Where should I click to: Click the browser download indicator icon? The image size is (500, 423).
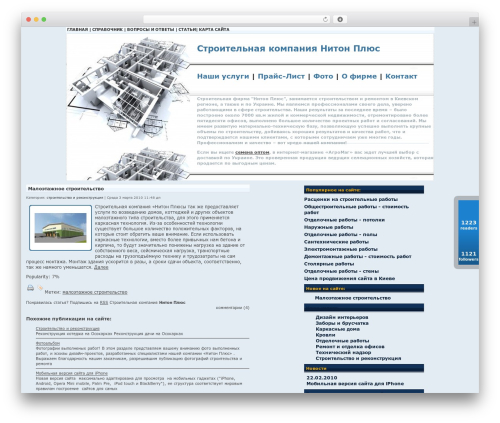pyautogui.click(x=340, y=19)
